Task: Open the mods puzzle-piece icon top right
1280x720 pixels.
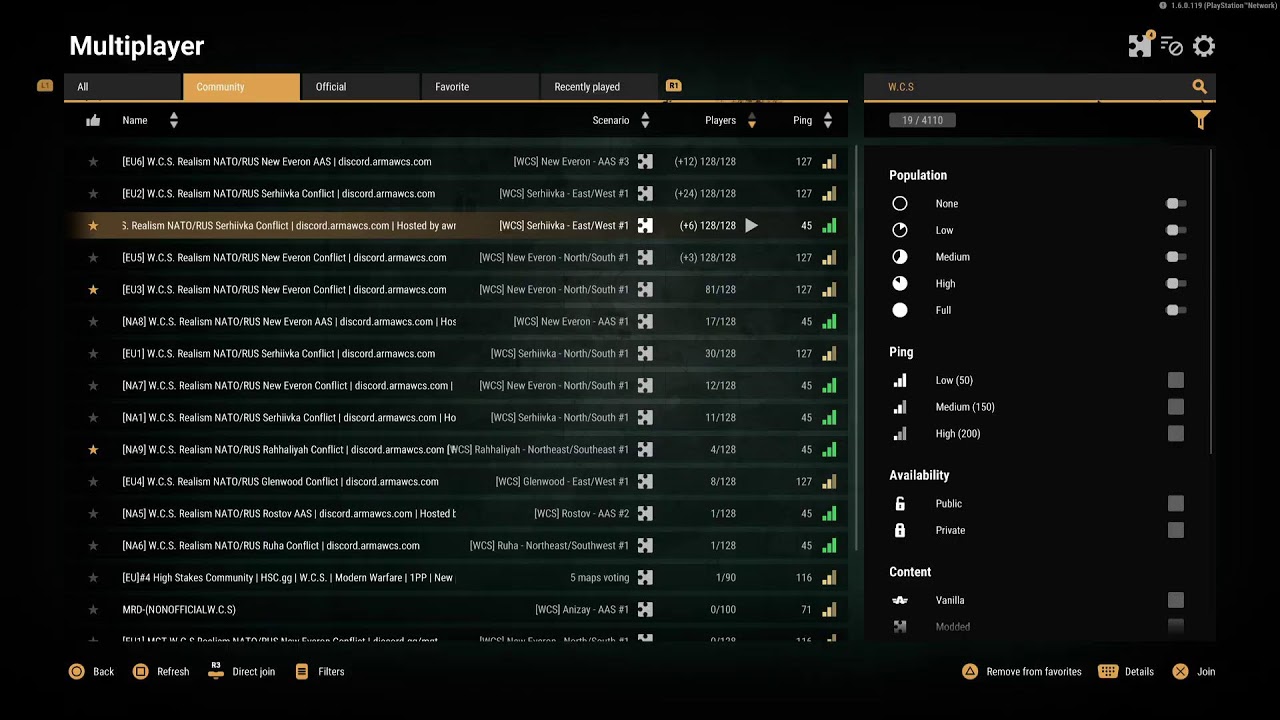Action: click(1140, 46)
